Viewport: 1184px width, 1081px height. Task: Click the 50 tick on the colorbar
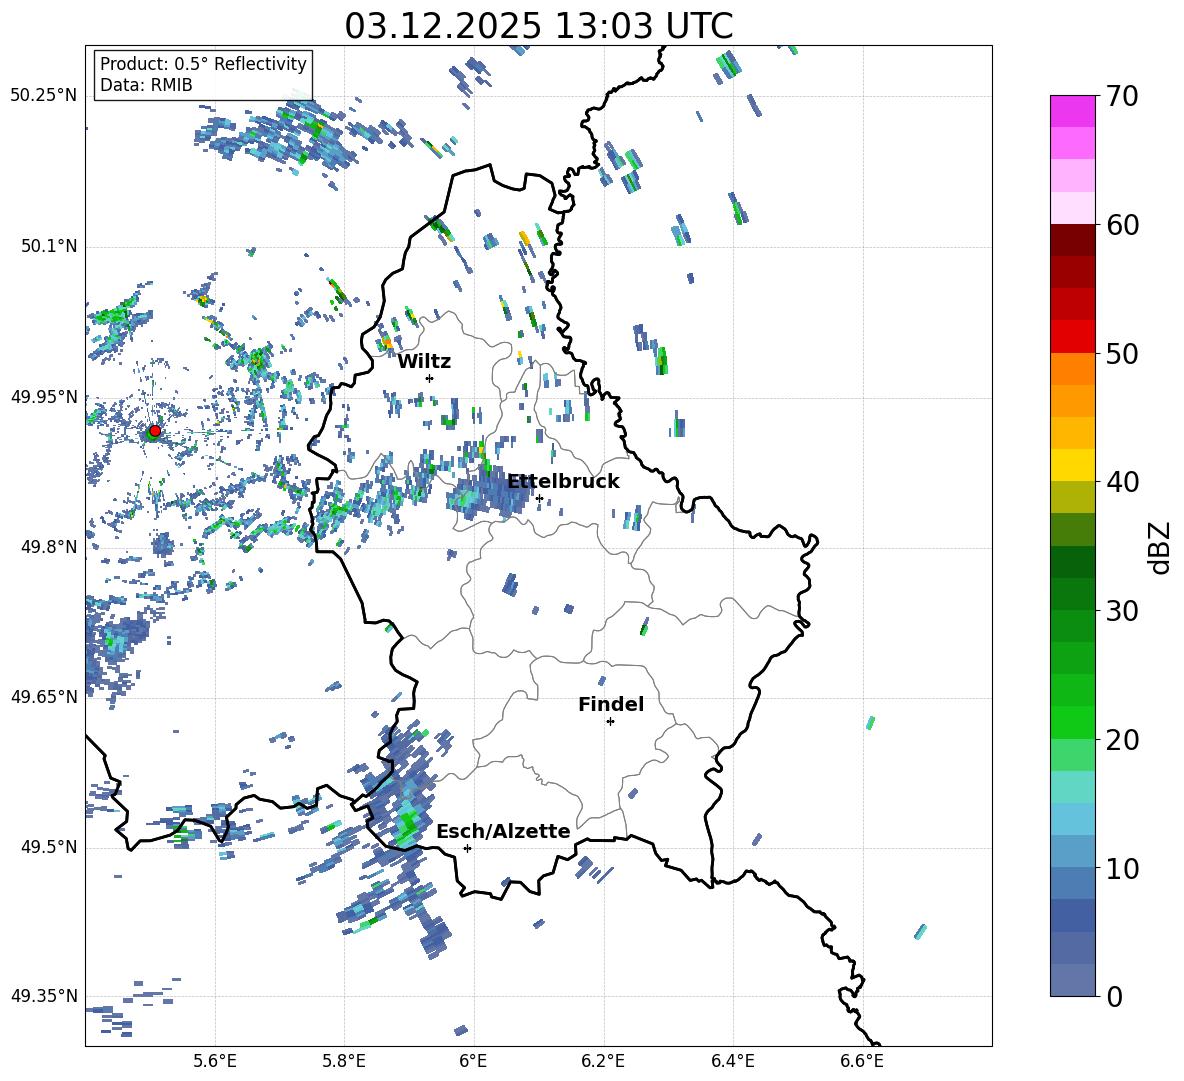(x=1121, y=353)
